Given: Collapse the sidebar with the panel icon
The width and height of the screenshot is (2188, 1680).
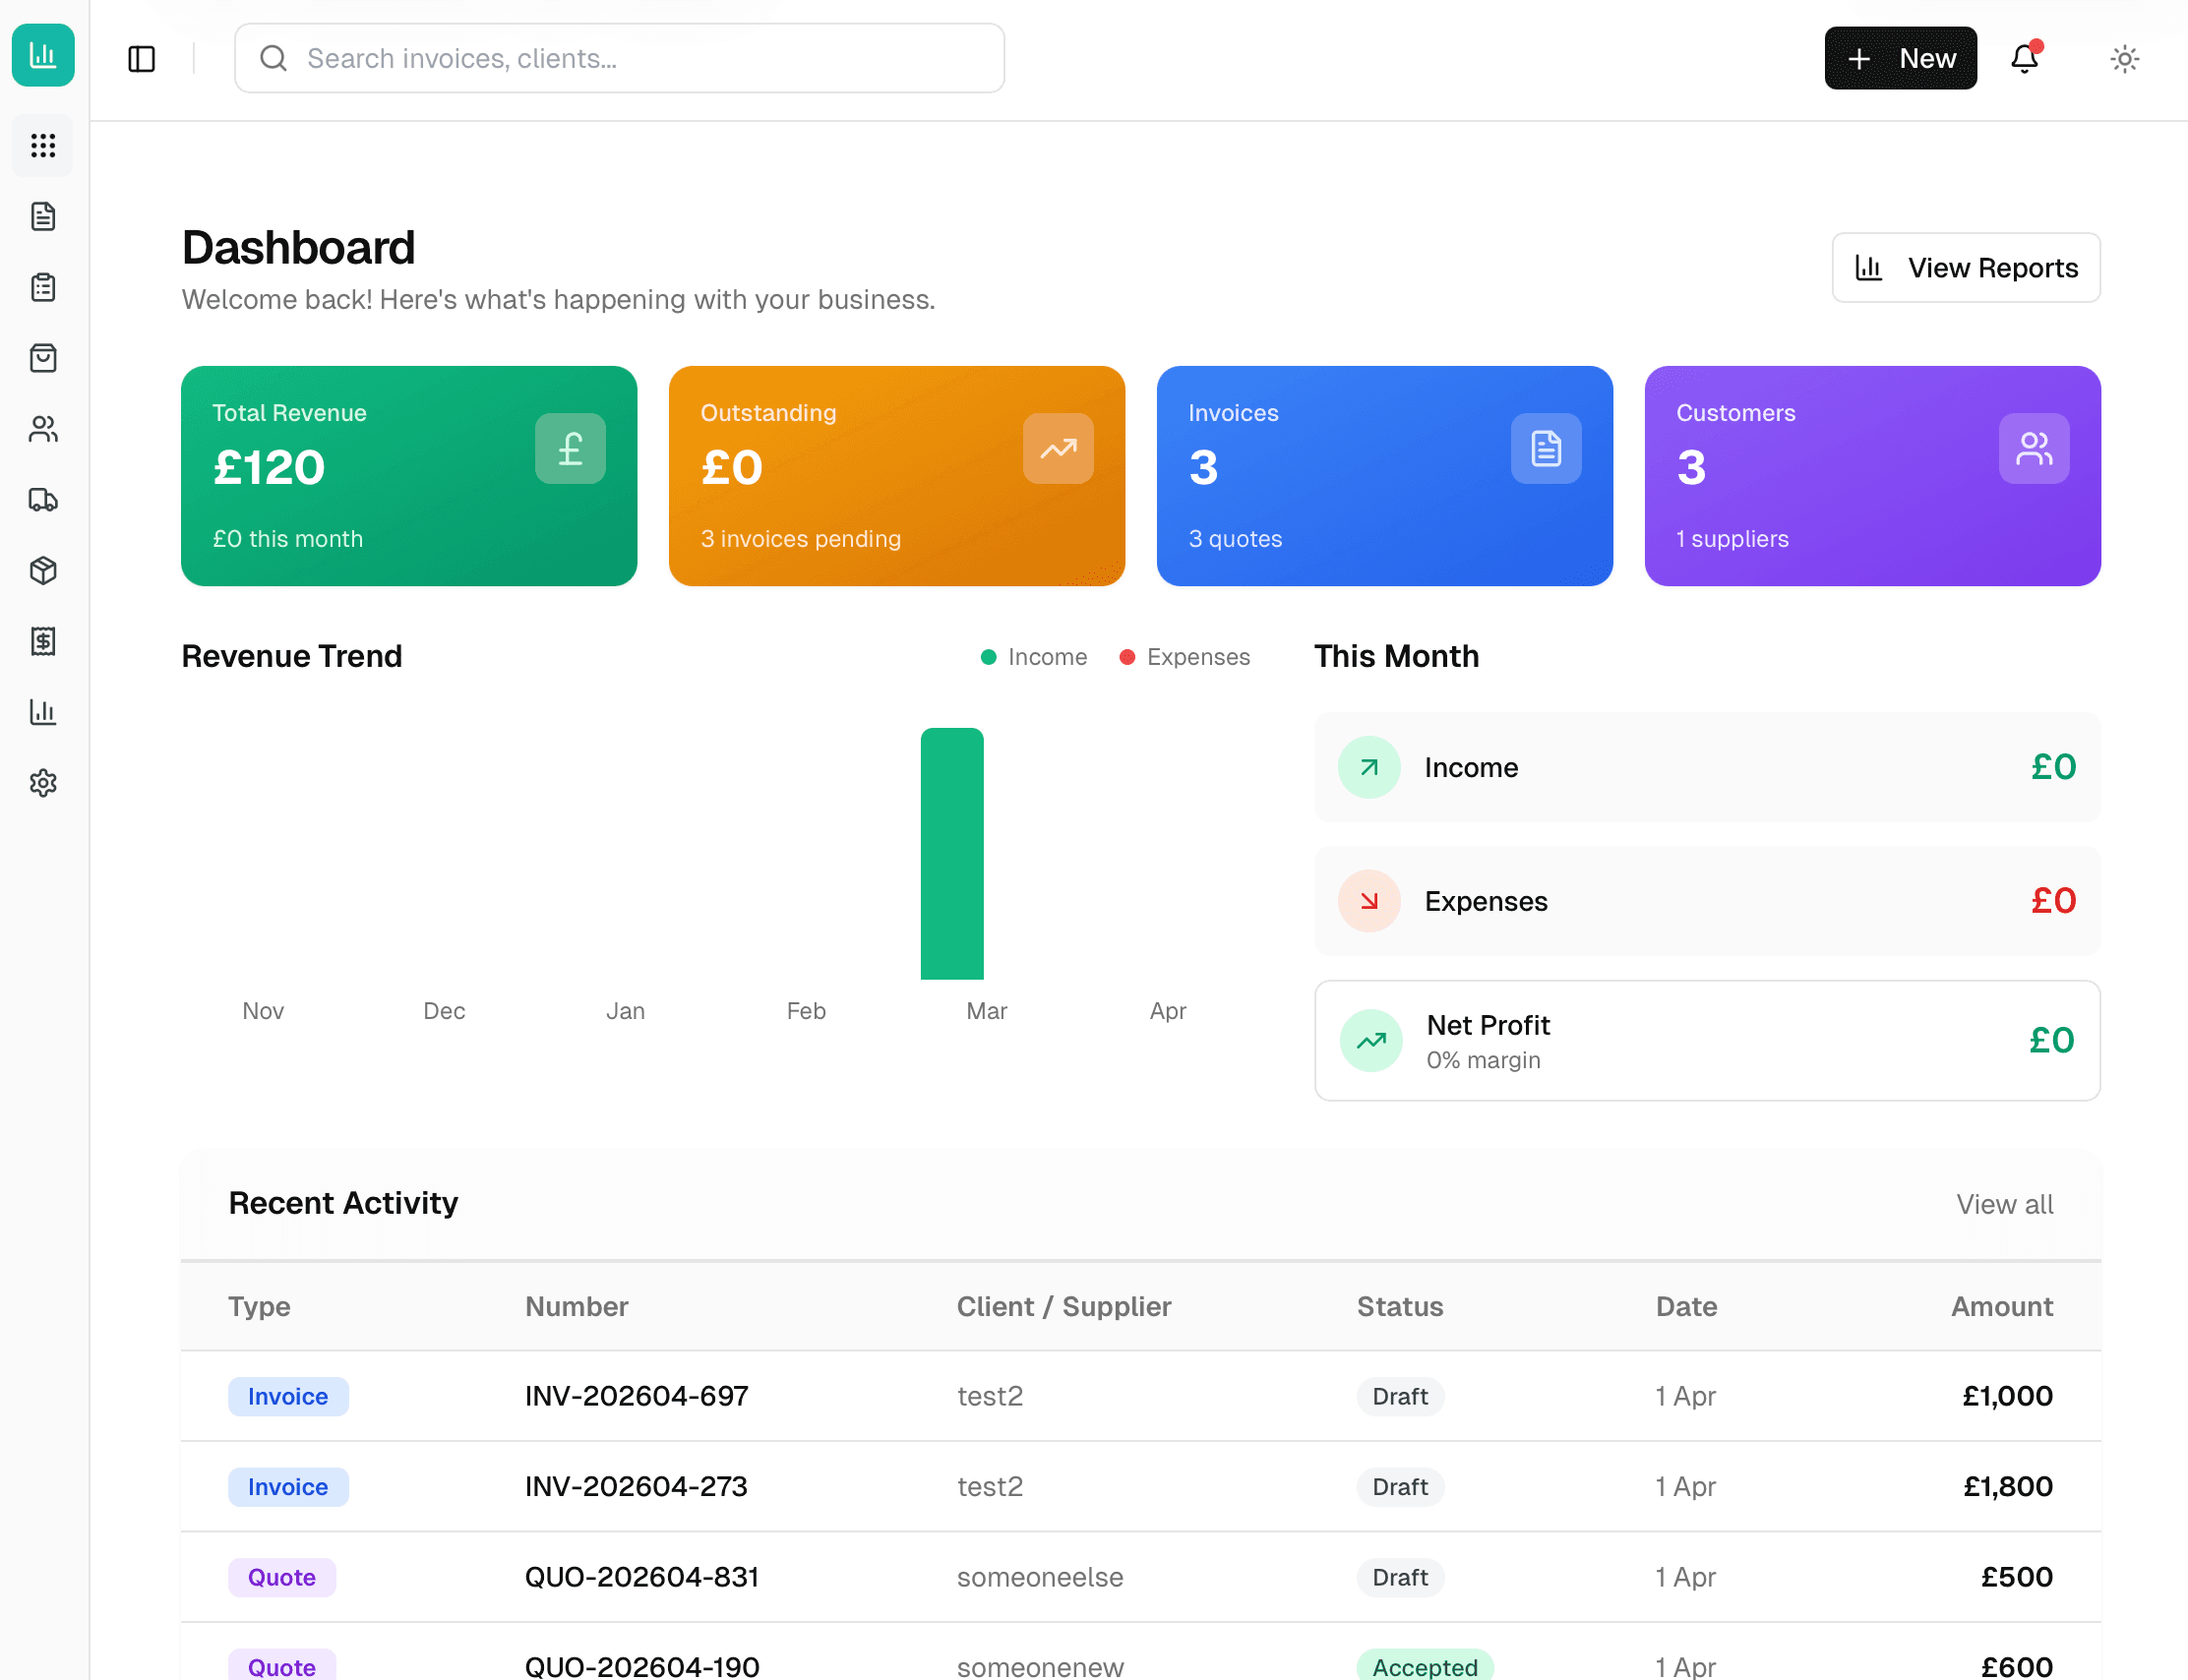Looking at the screenshot, I should (x=141, y=58).
